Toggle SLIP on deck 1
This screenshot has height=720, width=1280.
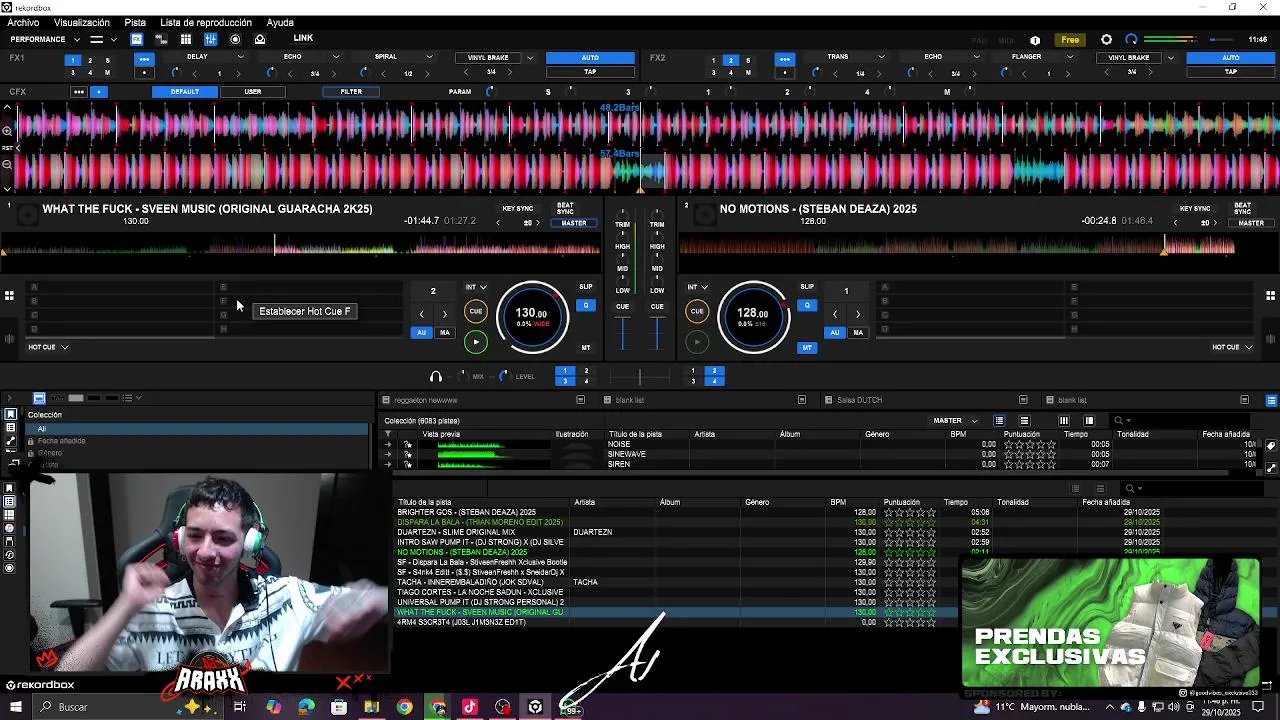[586, 287]
